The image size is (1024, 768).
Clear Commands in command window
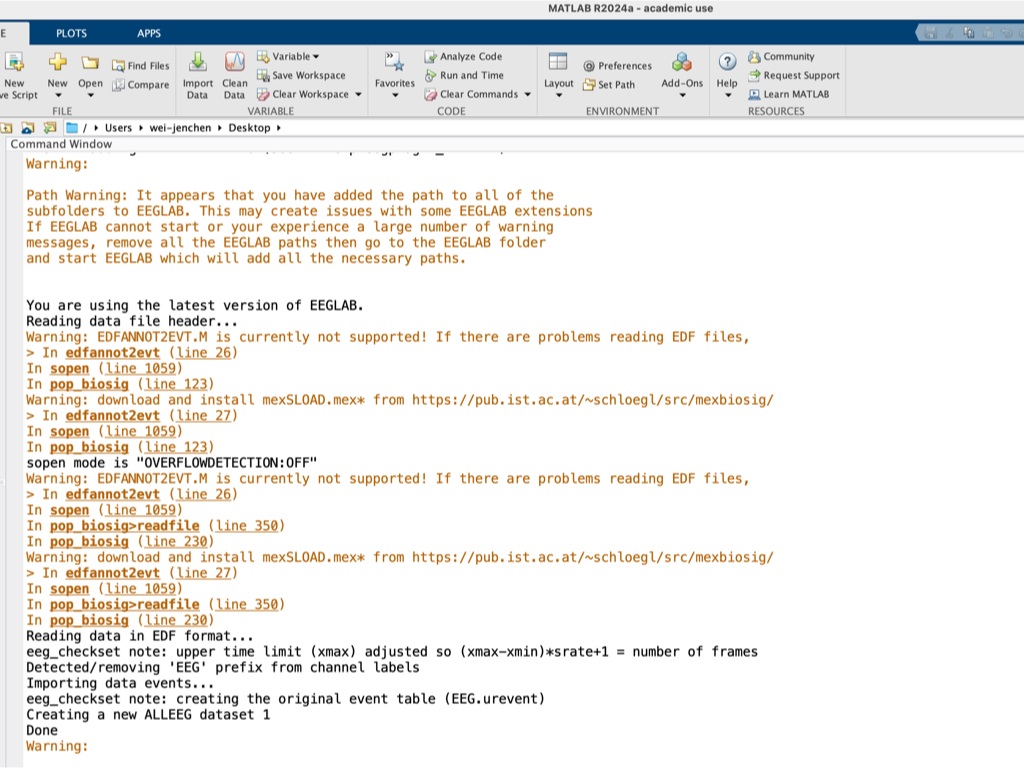[472, 94]
